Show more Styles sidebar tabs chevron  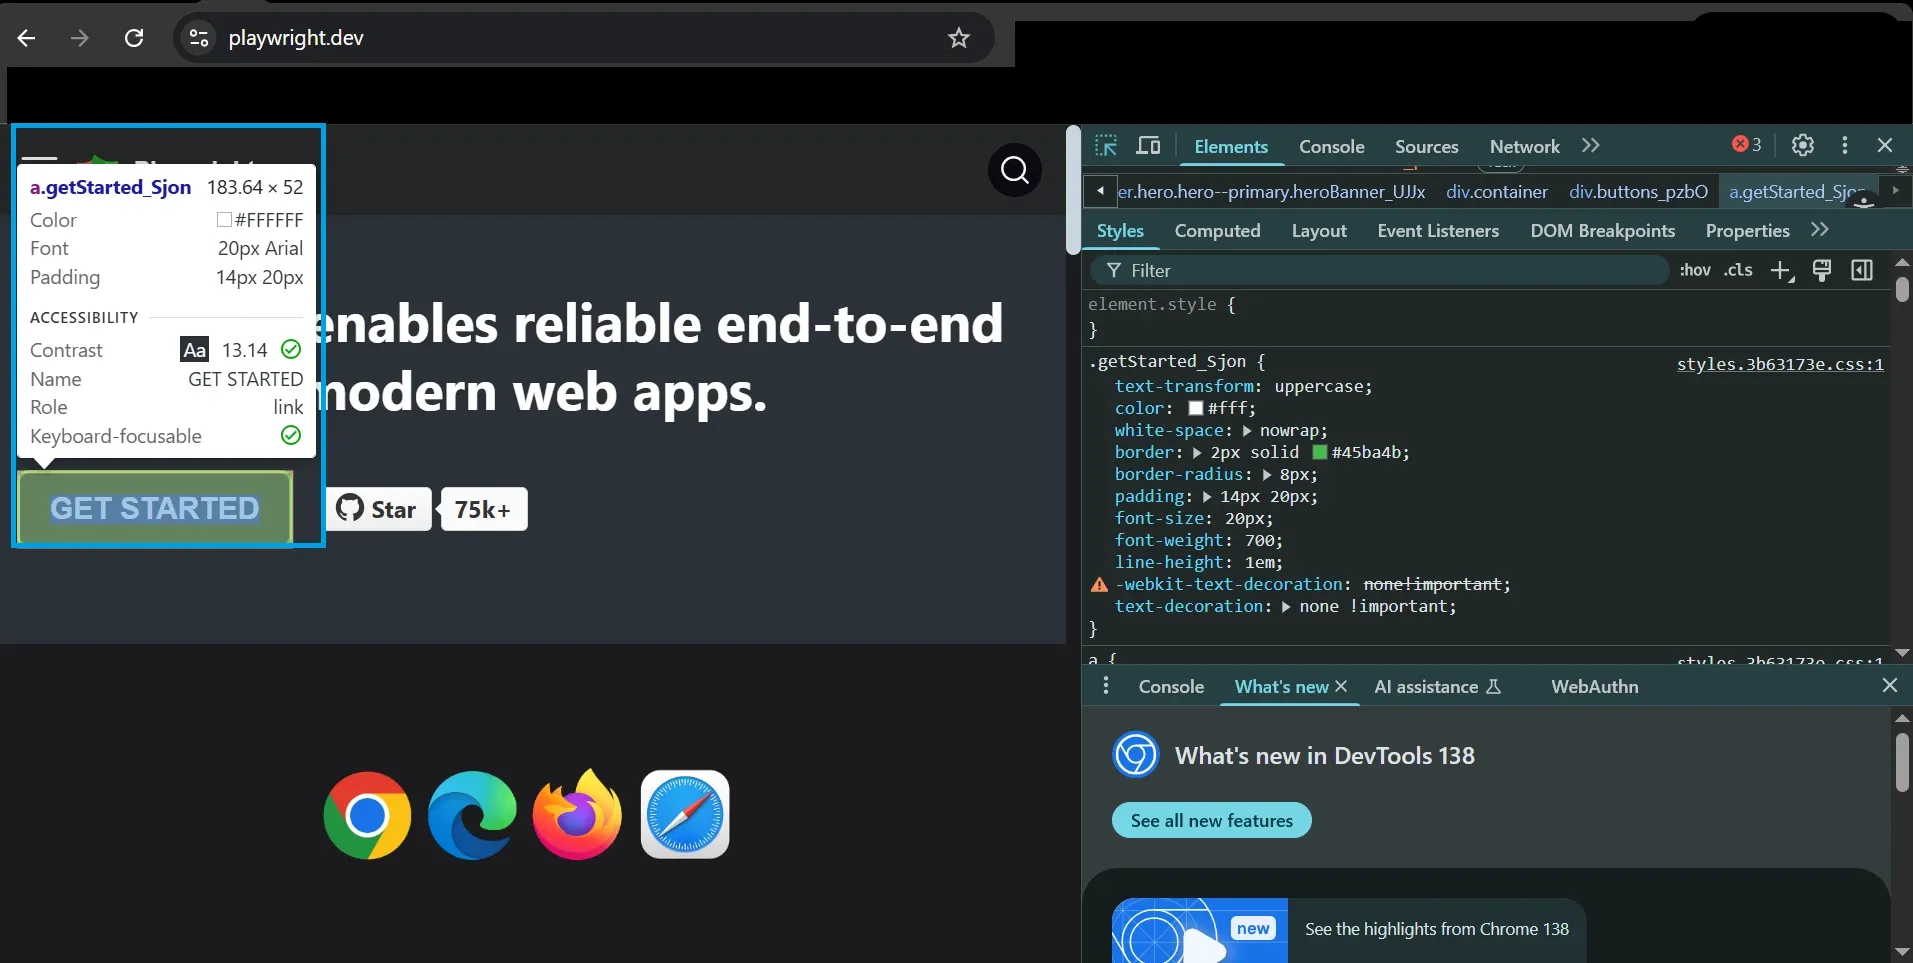pyautogui.click(x=1820, y=230)
